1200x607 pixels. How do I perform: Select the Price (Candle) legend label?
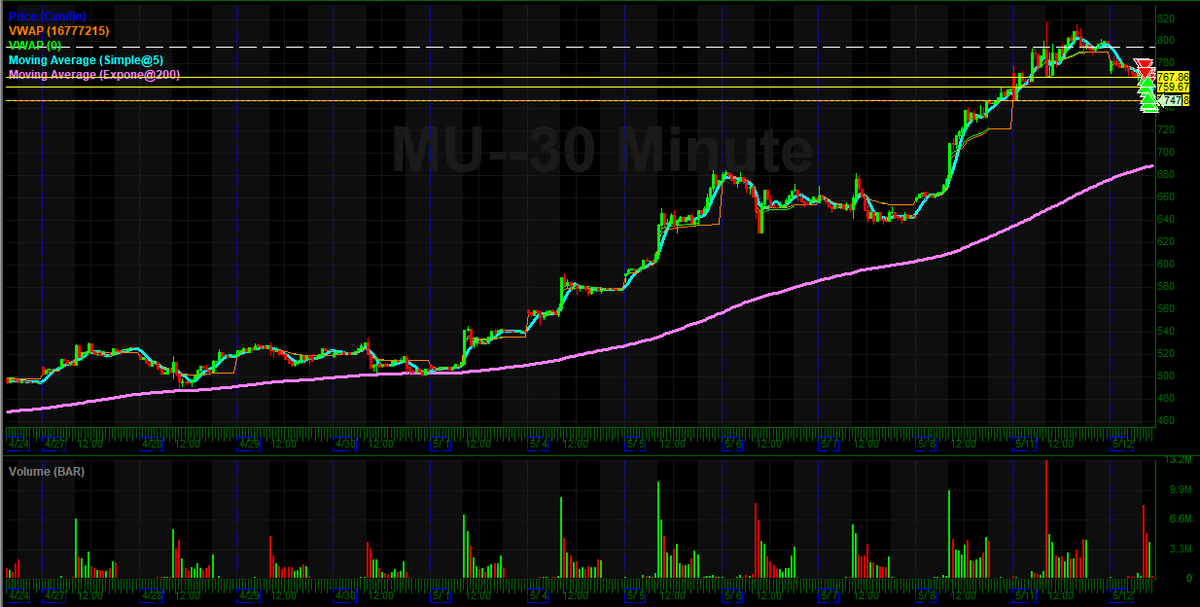coord(47,17)
